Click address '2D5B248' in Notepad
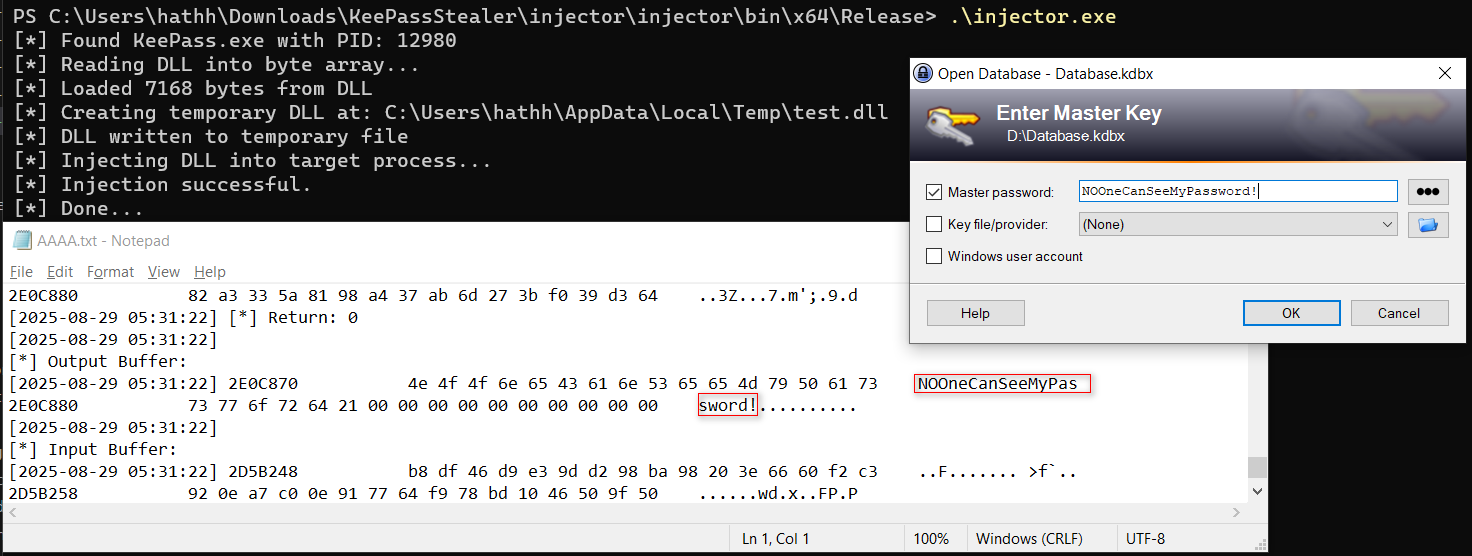The height and width of the screenshot is (556, 1472). pyautogui.click(x=263, y=472)
